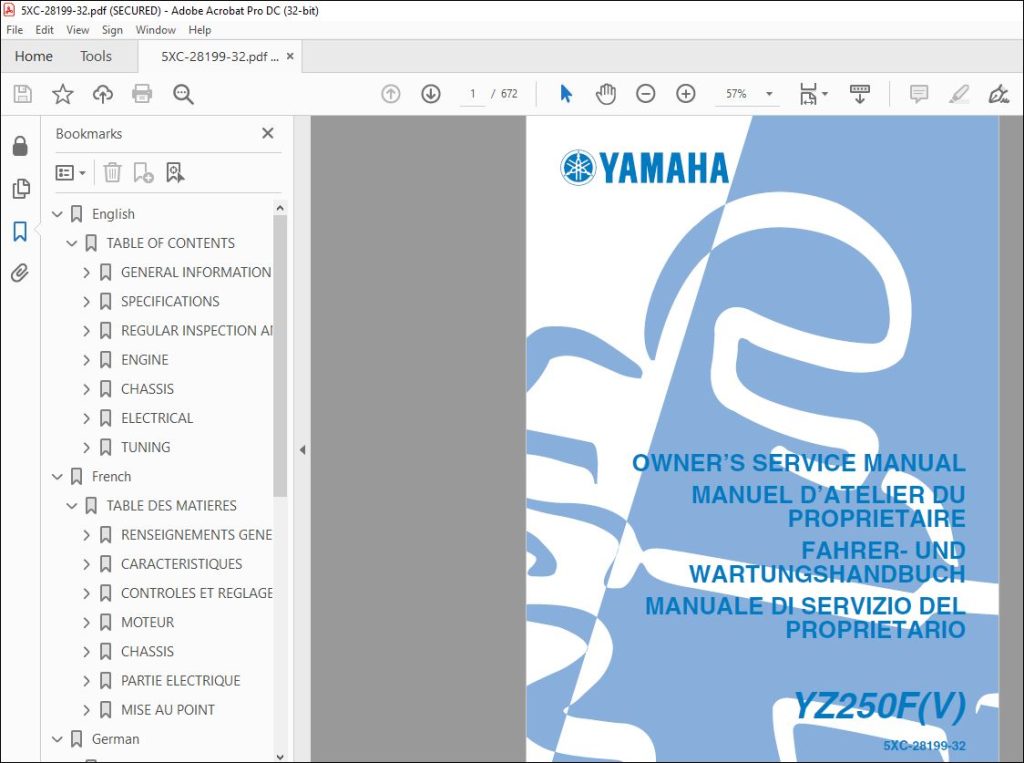
Task: Expand GENERAL INFORMATION bookmark
Action: click(x=86, y=272)
